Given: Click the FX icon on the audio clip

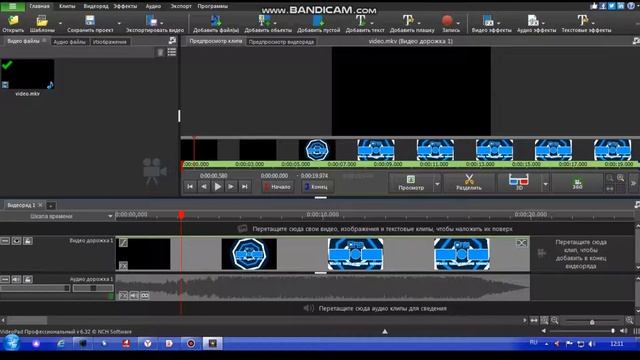Looking at the screenshot, I should tap(123, 296).
